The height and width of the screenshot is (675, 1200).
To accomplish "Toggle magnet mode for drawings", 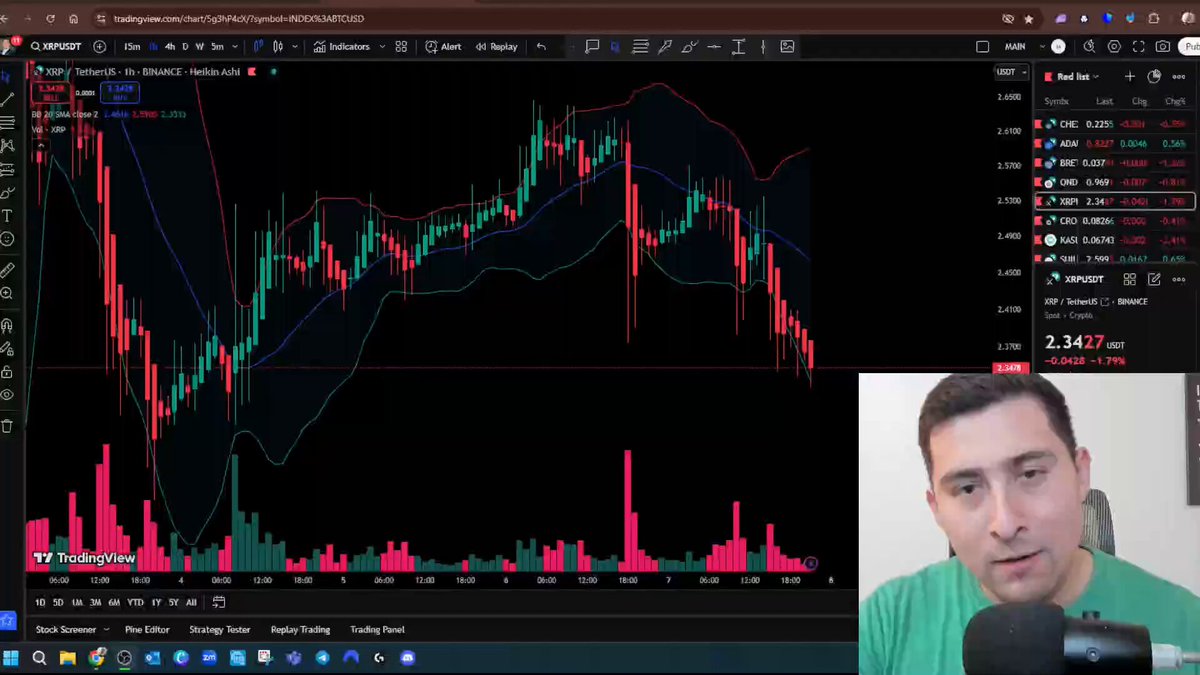I will coord(7,325).
